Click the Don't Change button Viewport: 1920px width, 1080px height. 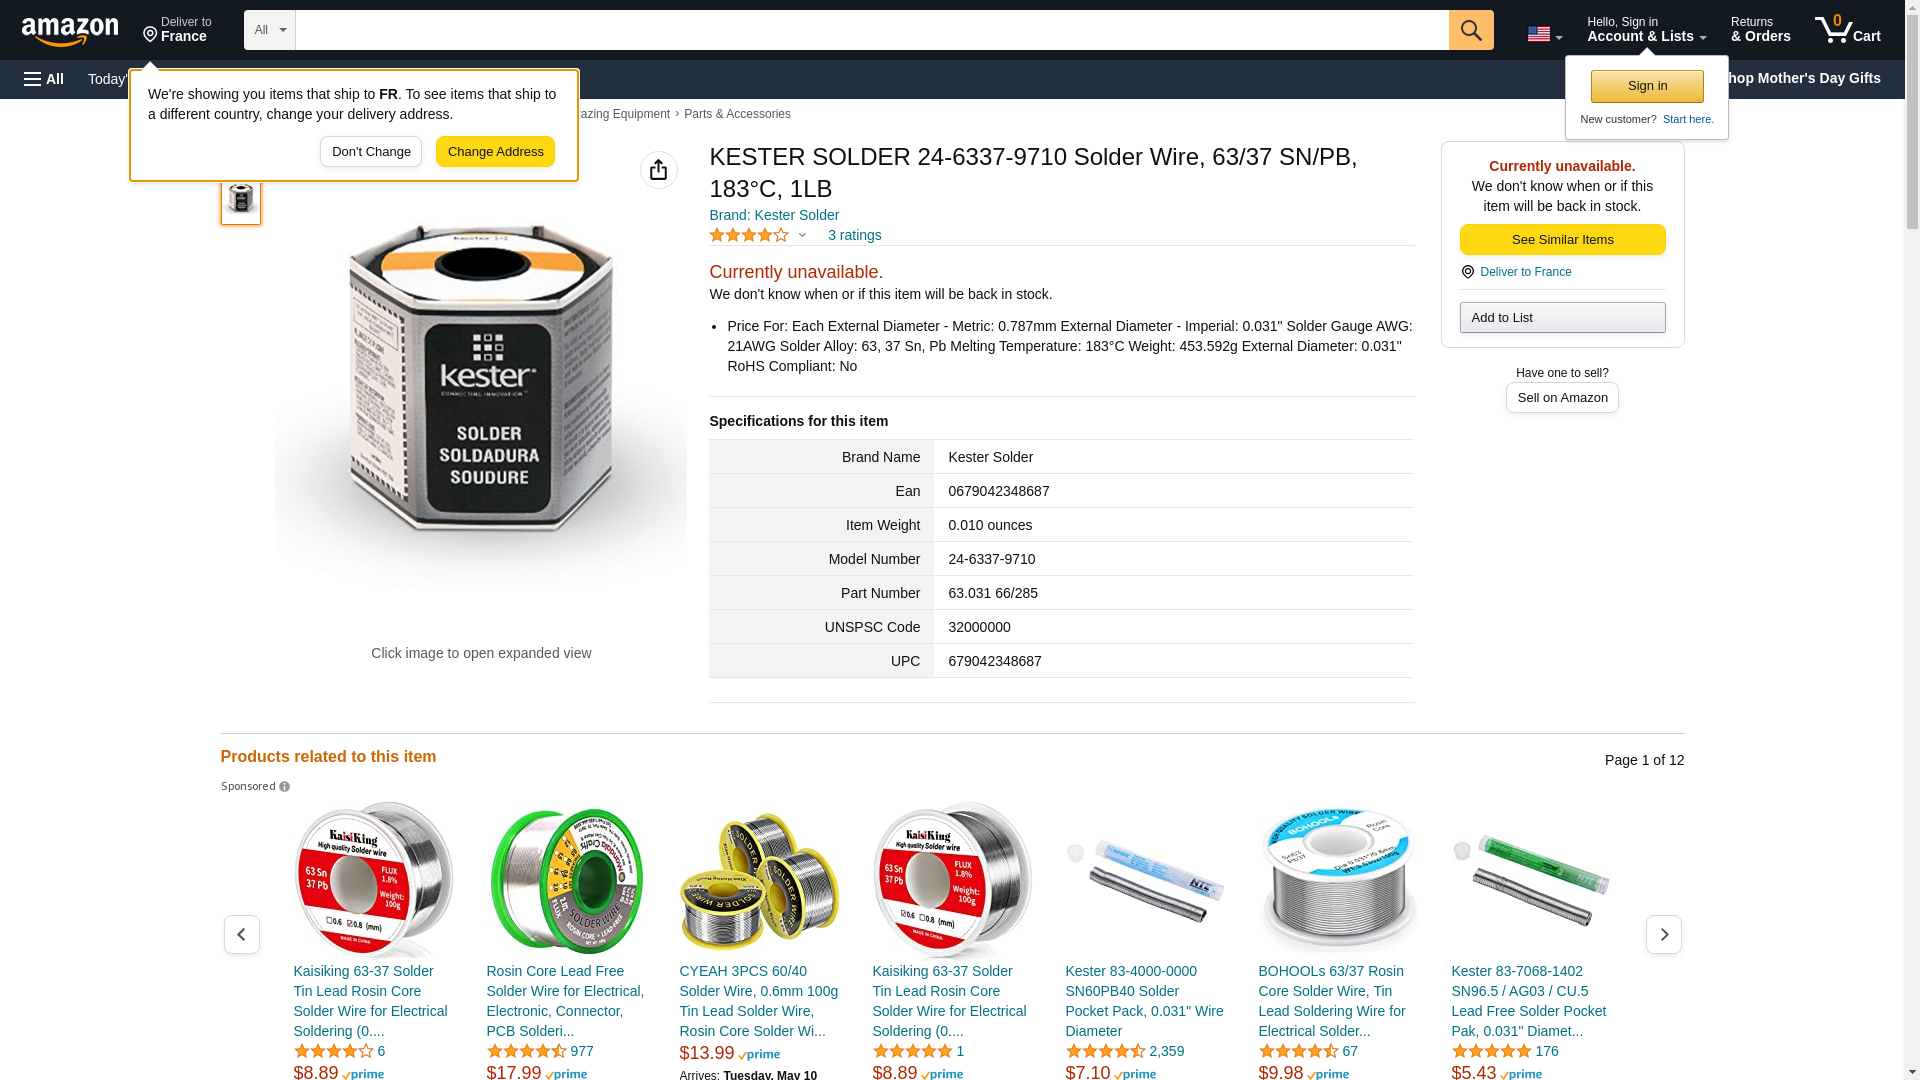coord(371,152)
